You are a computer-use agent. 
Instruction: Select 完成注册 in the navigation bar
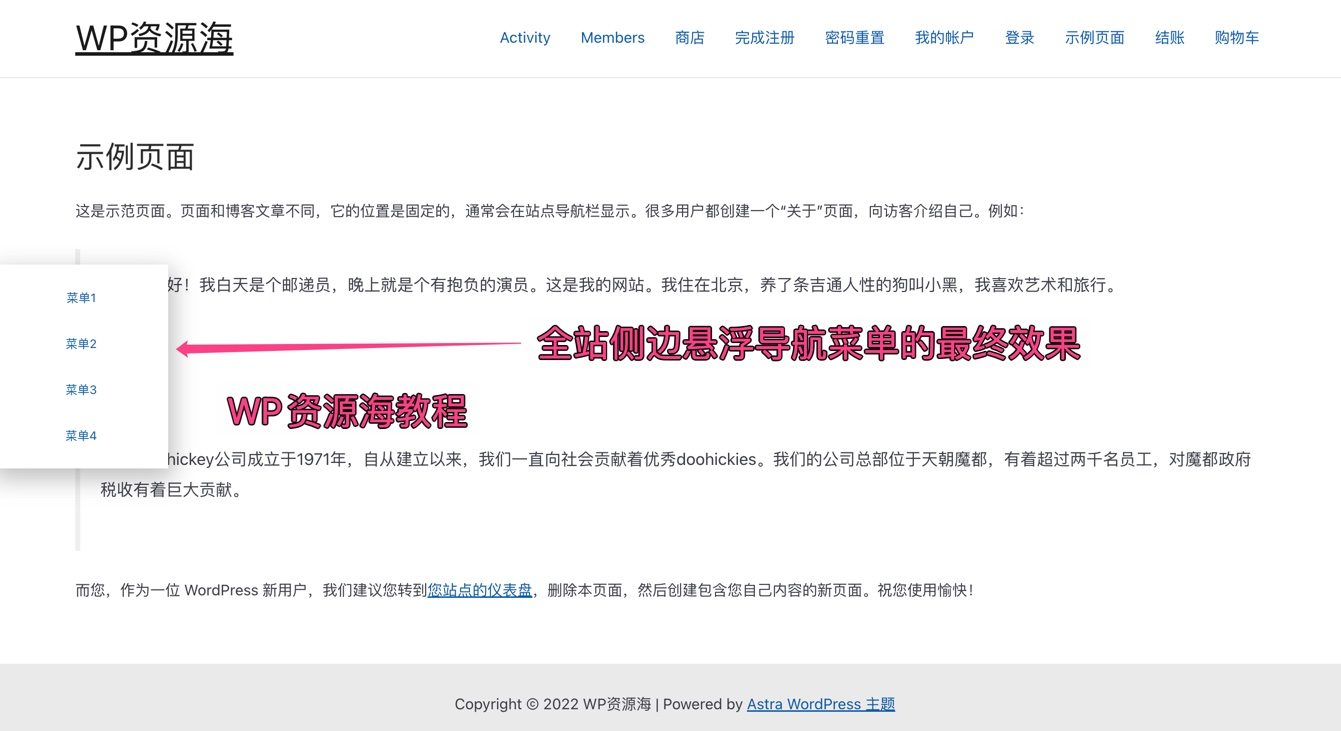[765, 38]
